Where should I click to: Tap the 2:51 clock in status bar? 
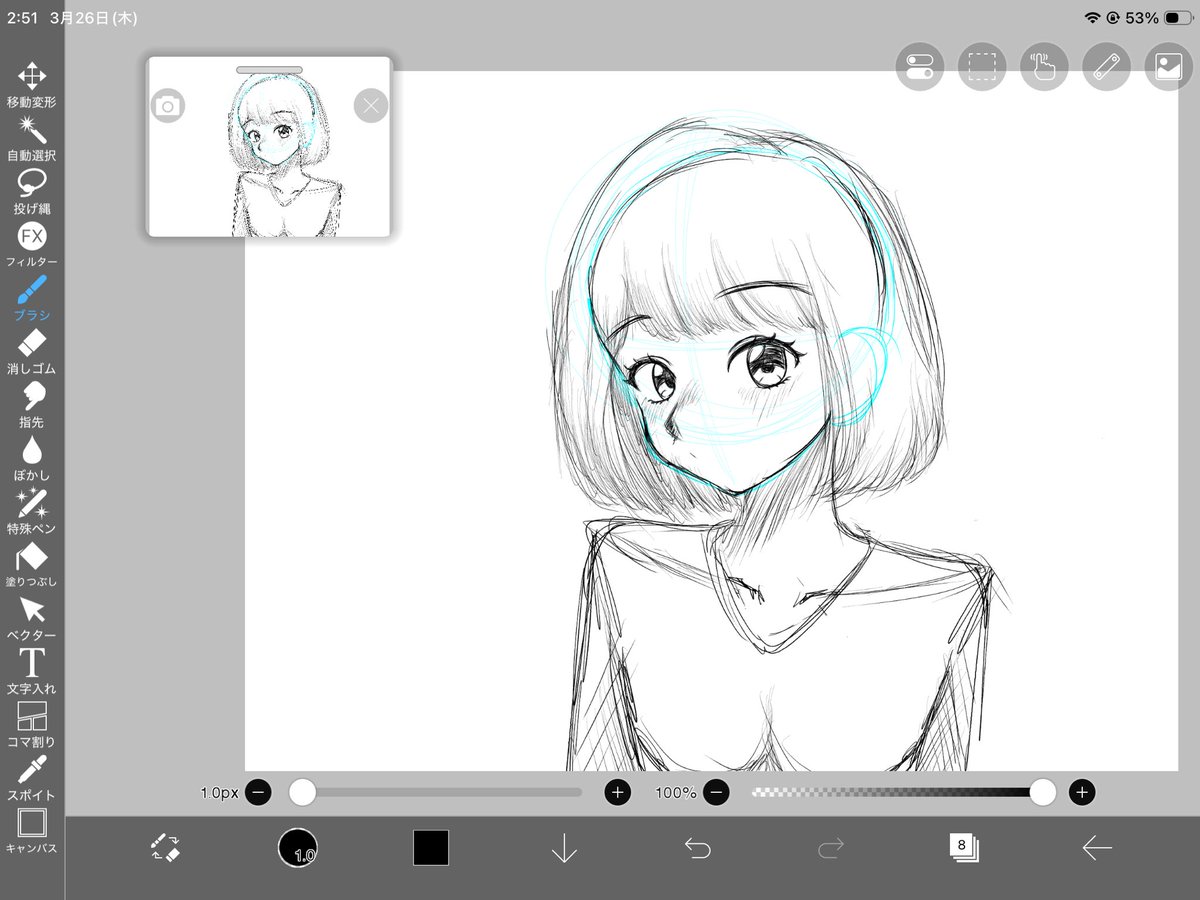(x=22, y=18)
